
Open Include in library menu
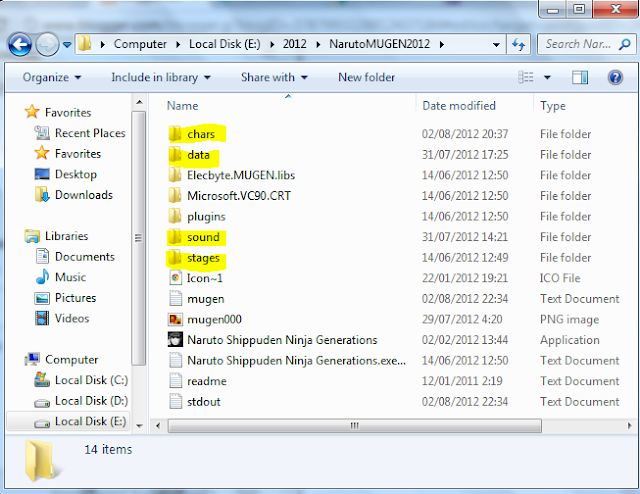161,77
